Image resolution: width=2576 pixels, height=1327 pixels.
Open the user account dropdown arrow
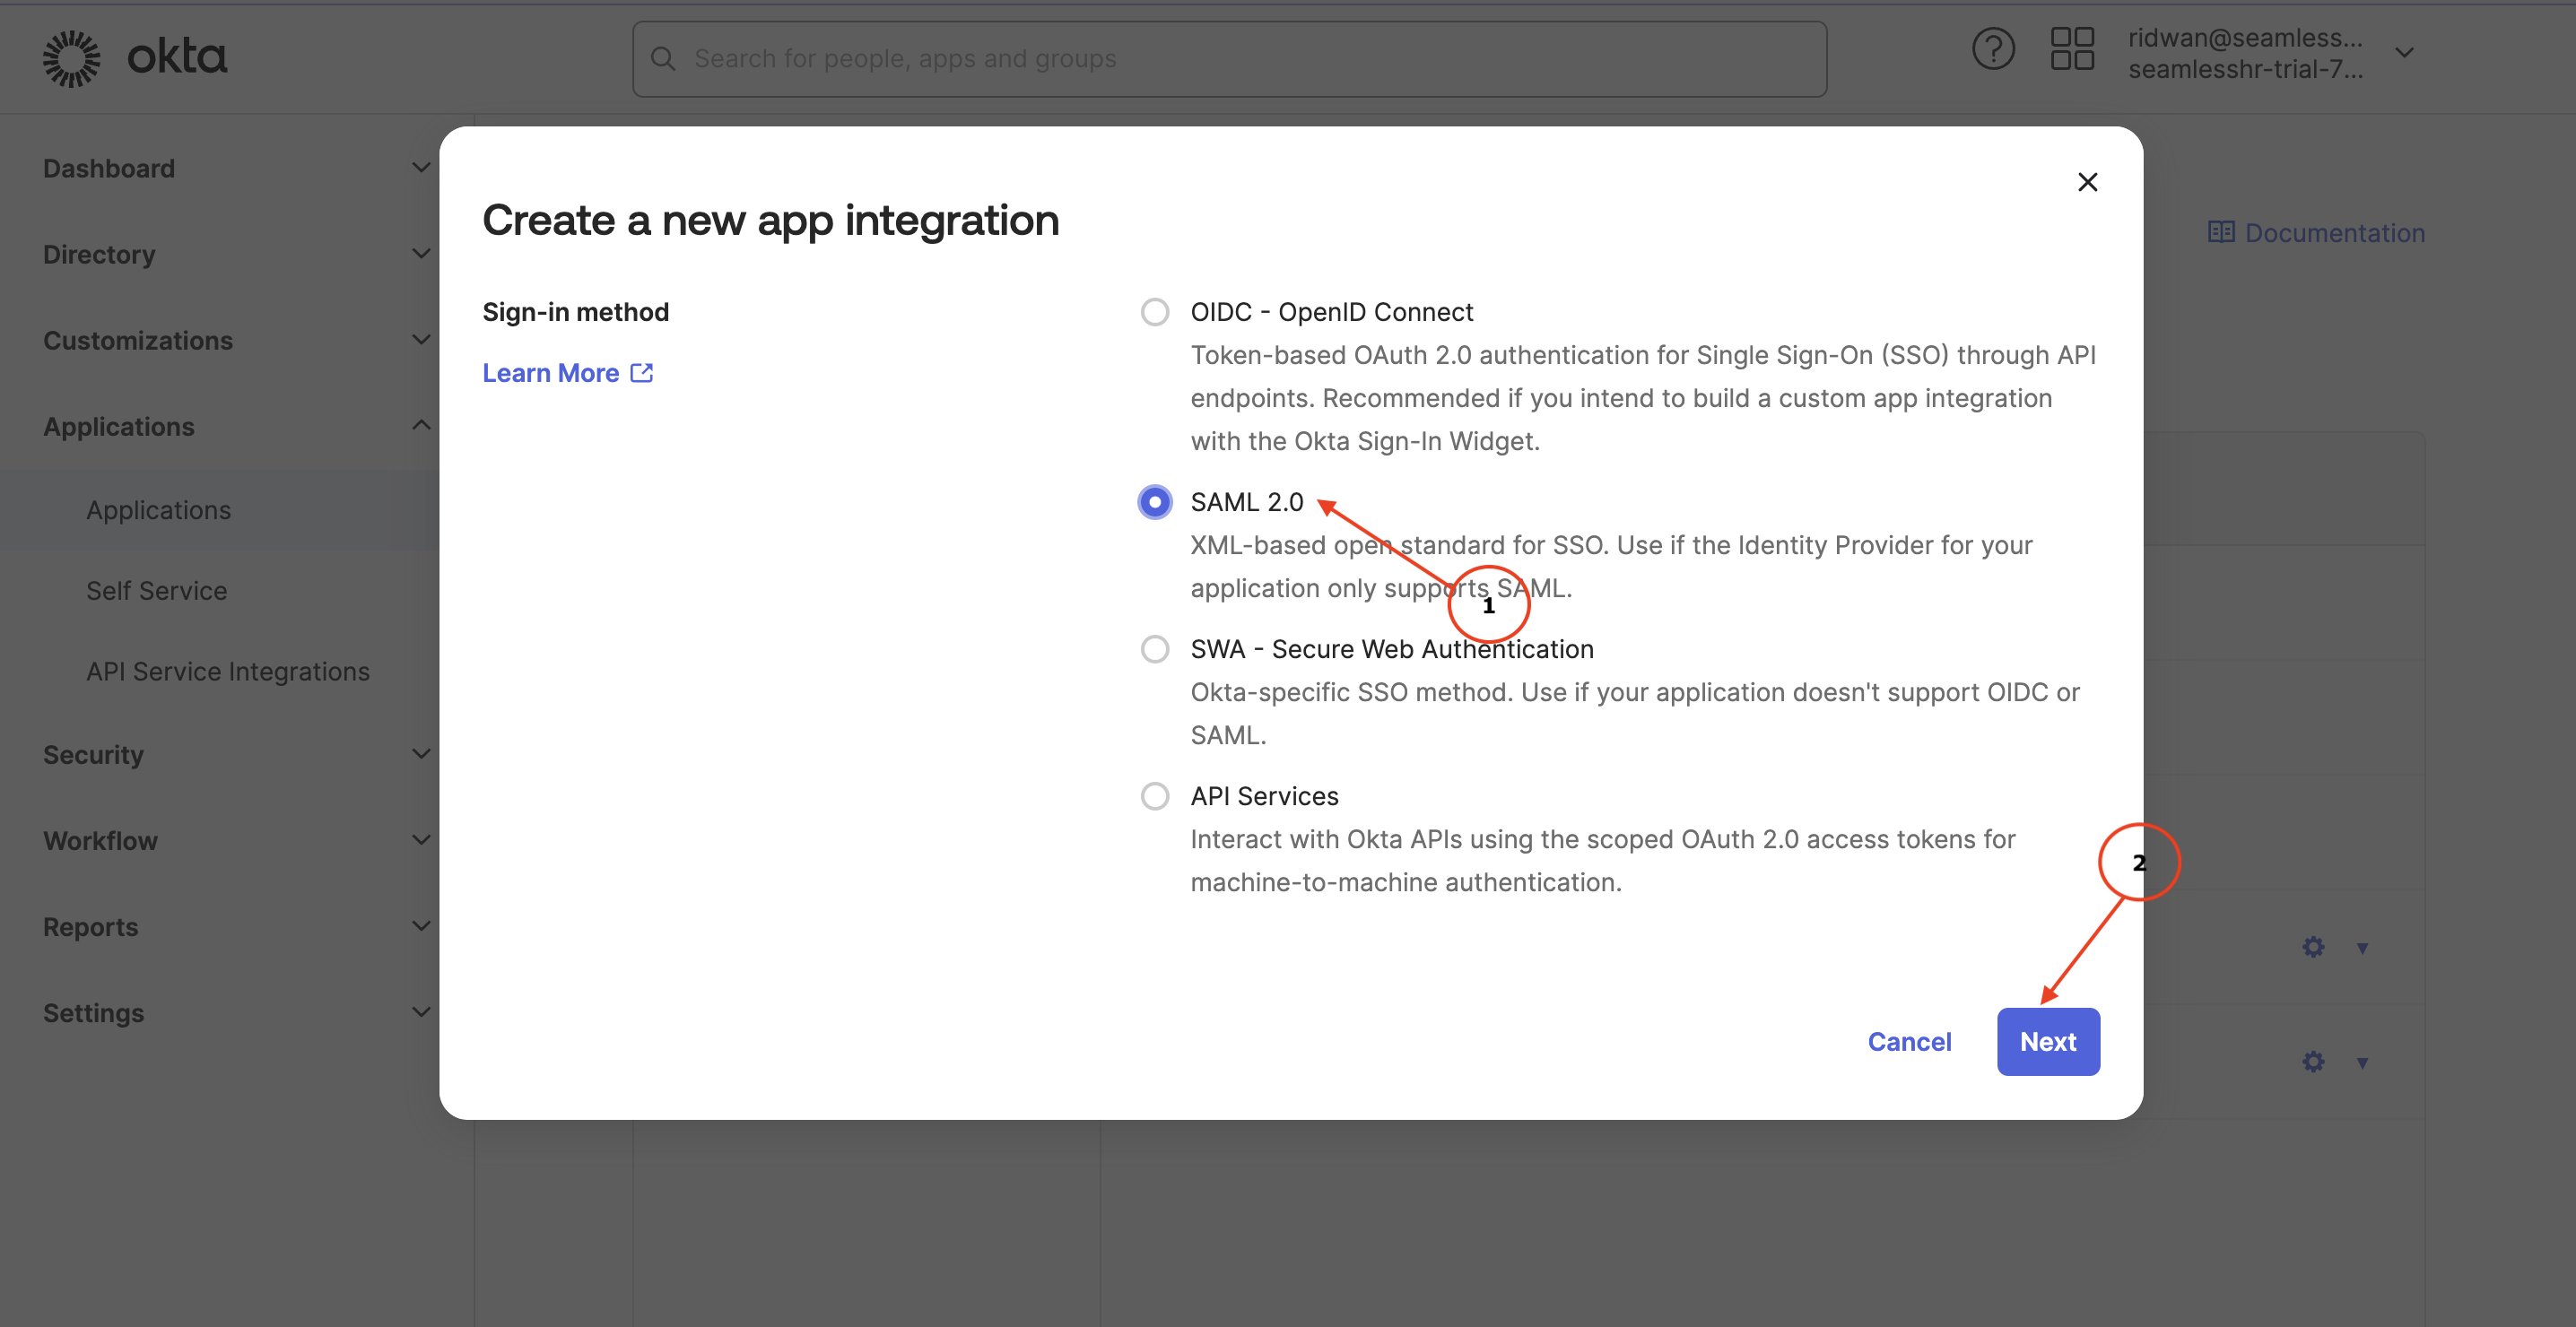(x=2405, y=52)
